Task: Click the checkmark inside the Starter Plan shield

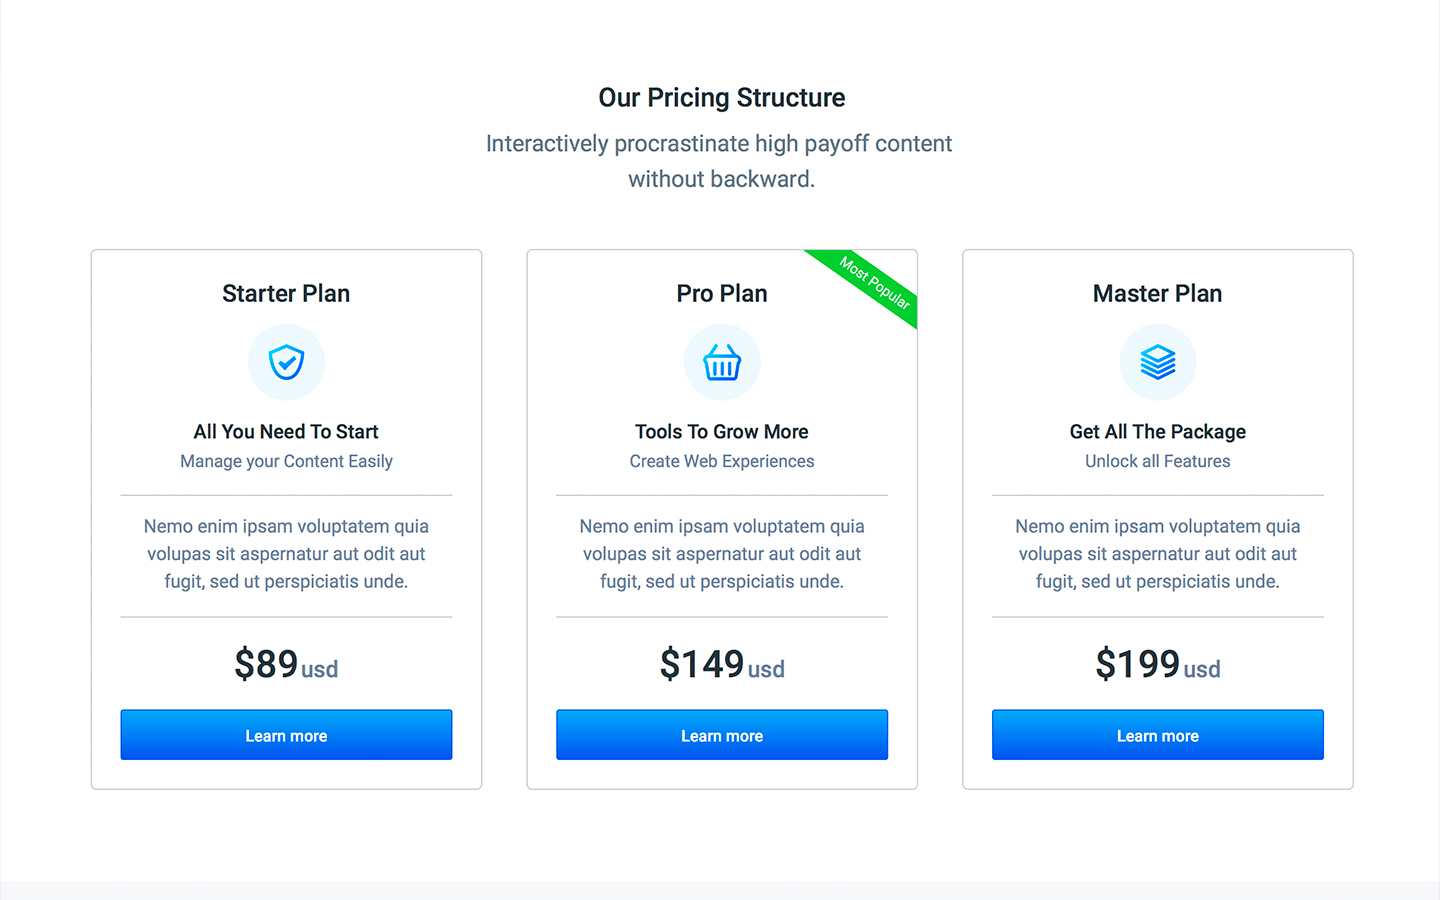Action: coord(288,364)
